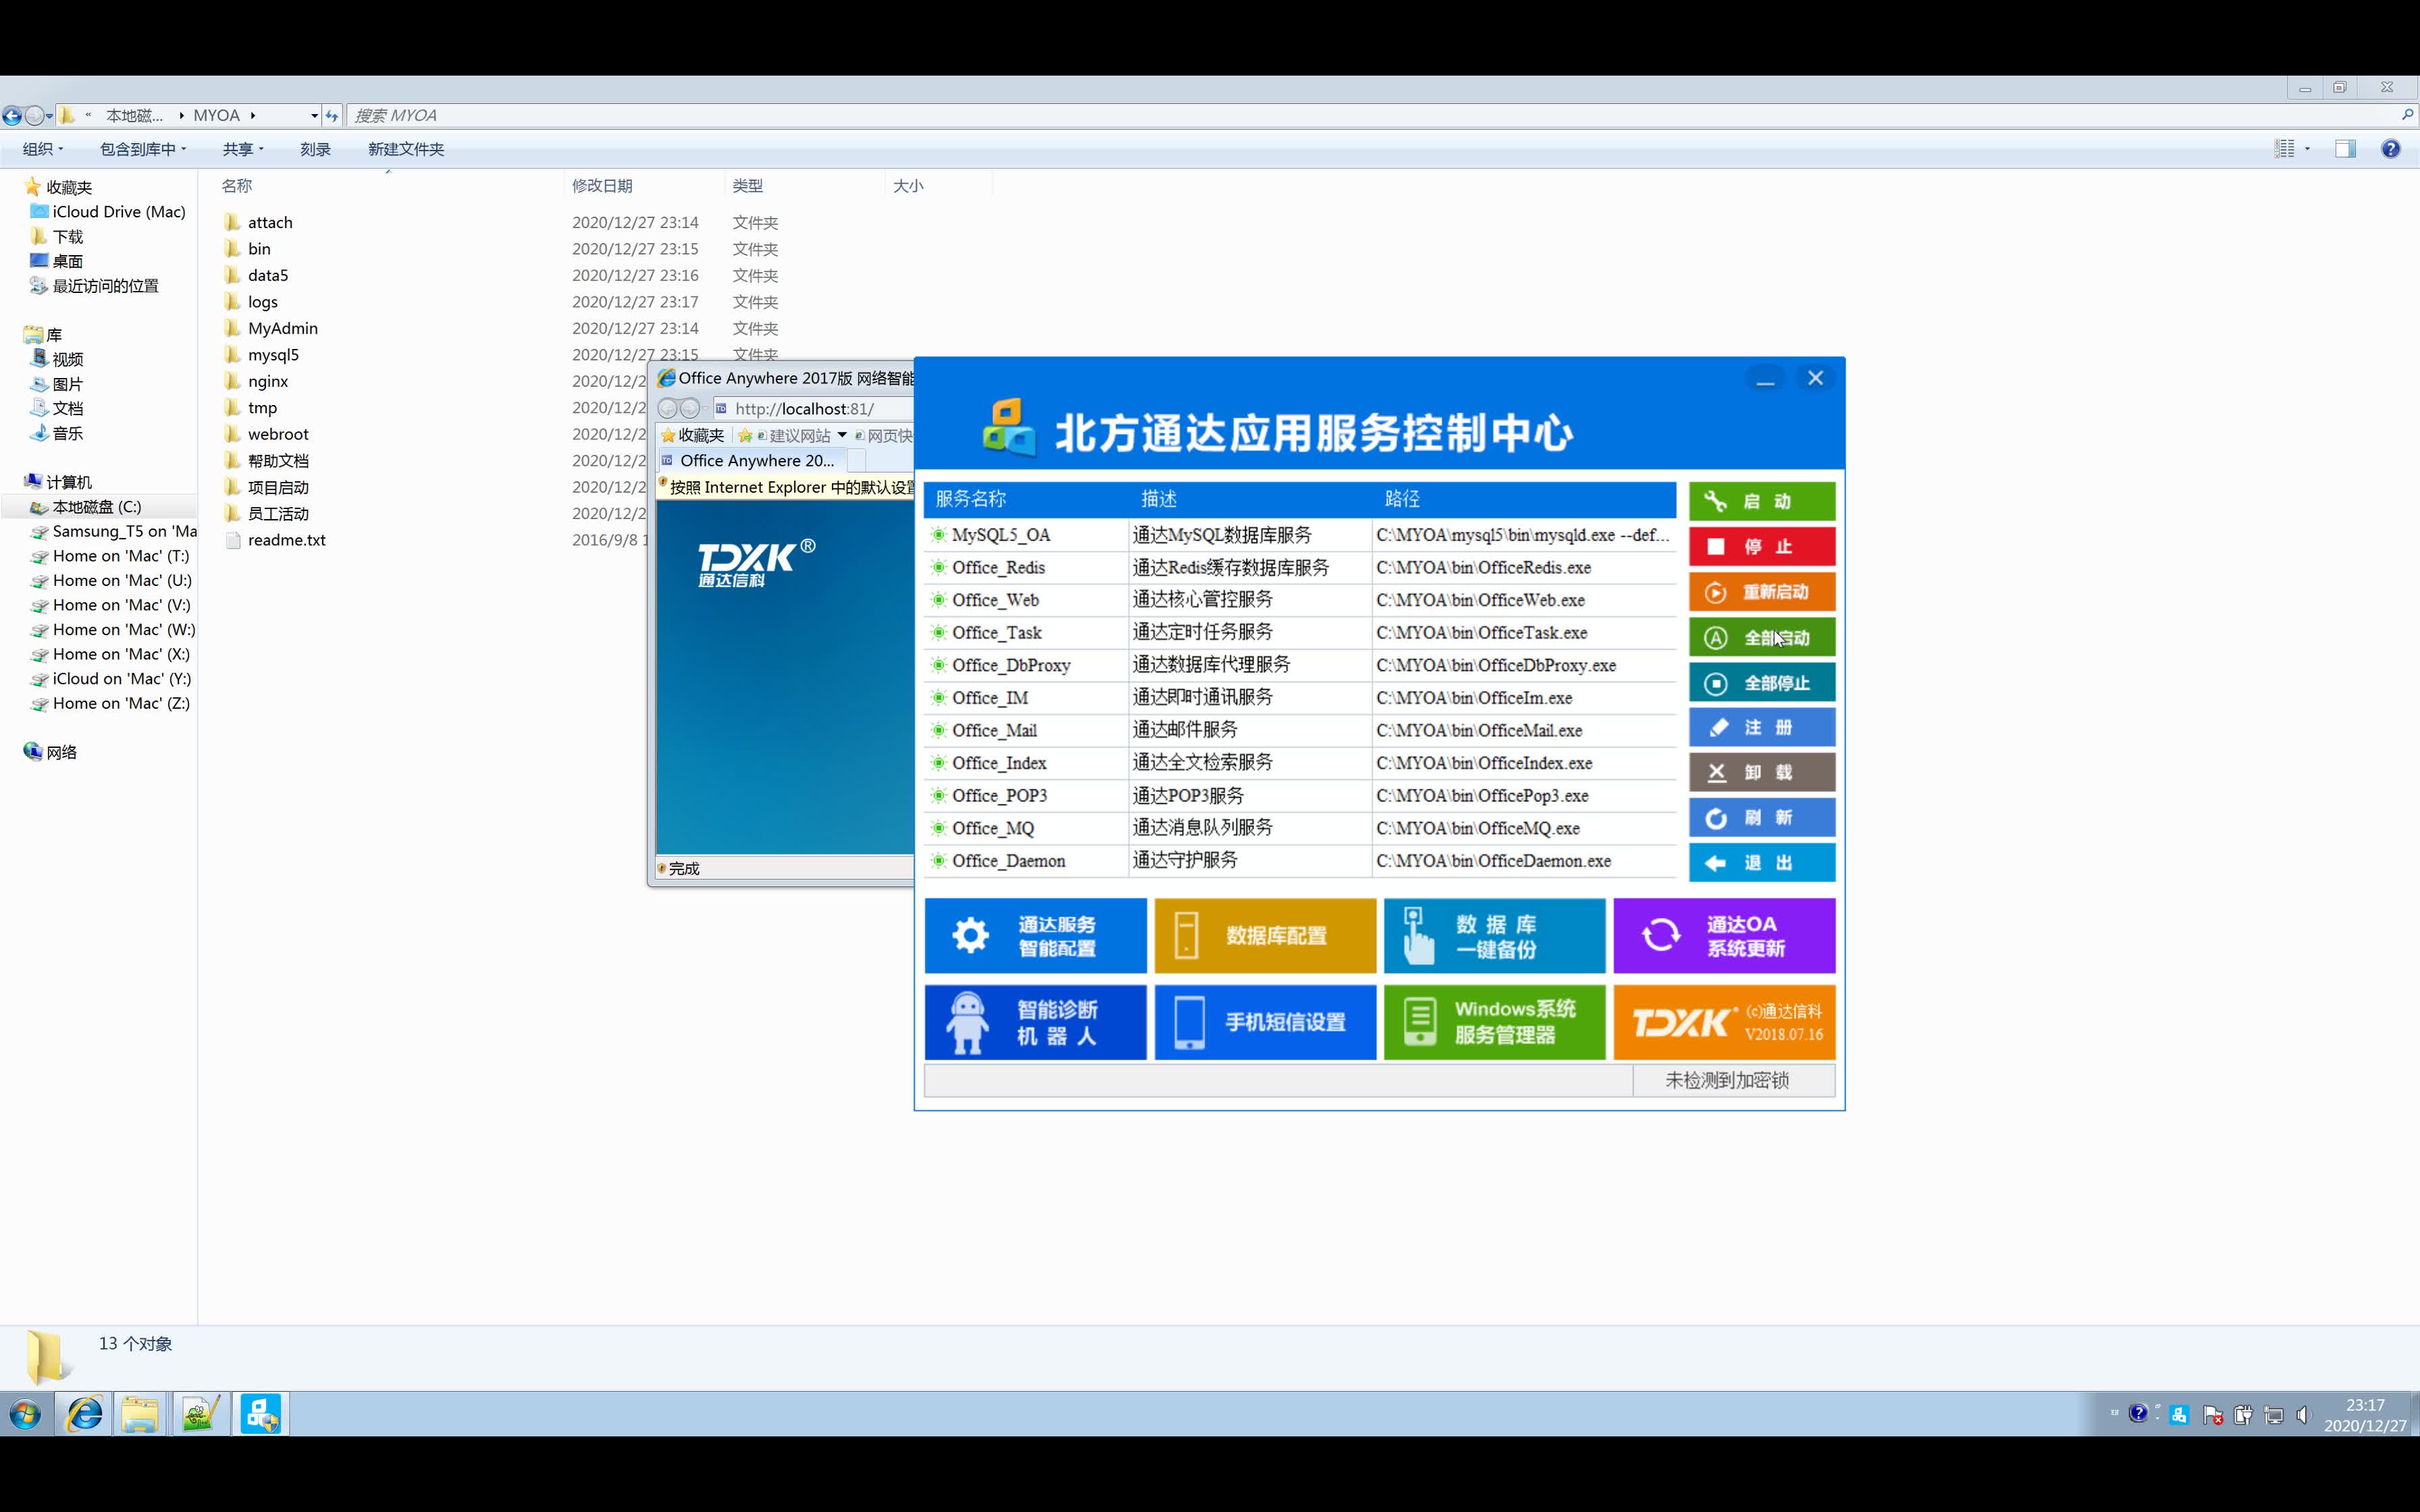This screenshot has height=1512, width=2420.
Task: Select the Office_Web service row
Action: [x=1300, y=600]
